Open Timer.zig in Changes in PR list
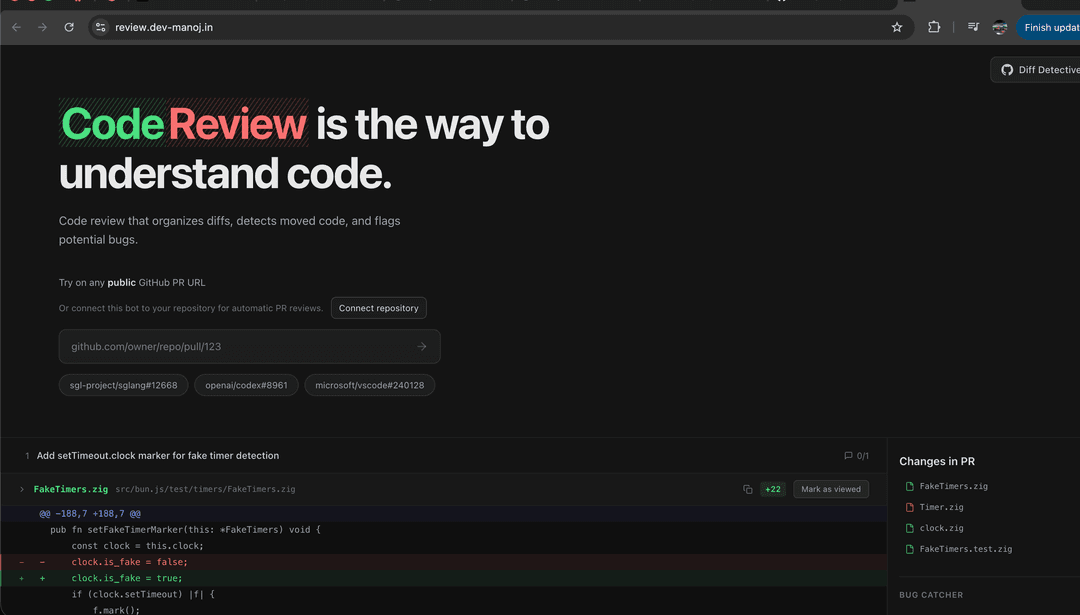 pos(941,507)
